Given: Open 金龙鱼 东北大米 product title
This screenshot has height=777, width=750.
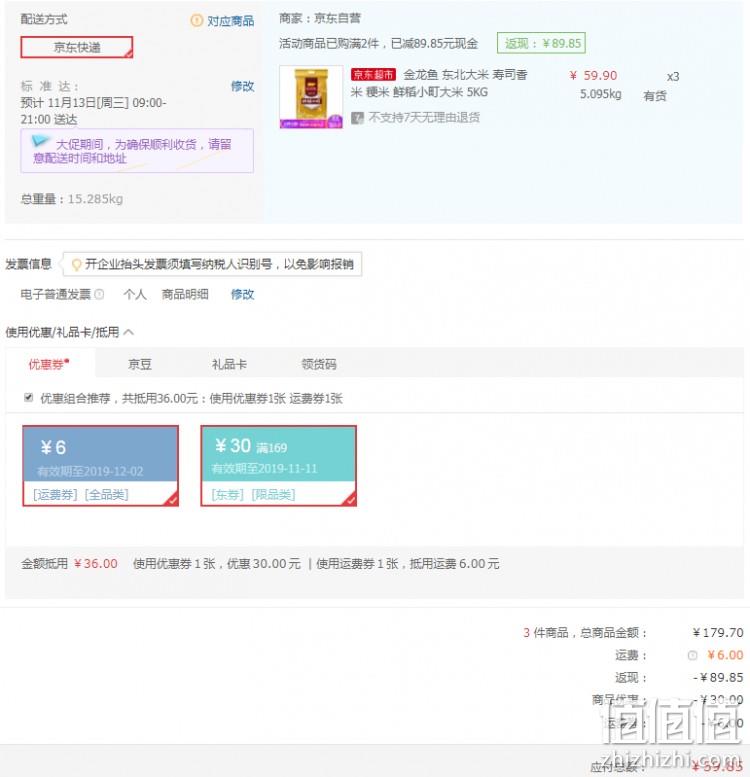Looking at the screenshot, I should [x=440, y=83].
